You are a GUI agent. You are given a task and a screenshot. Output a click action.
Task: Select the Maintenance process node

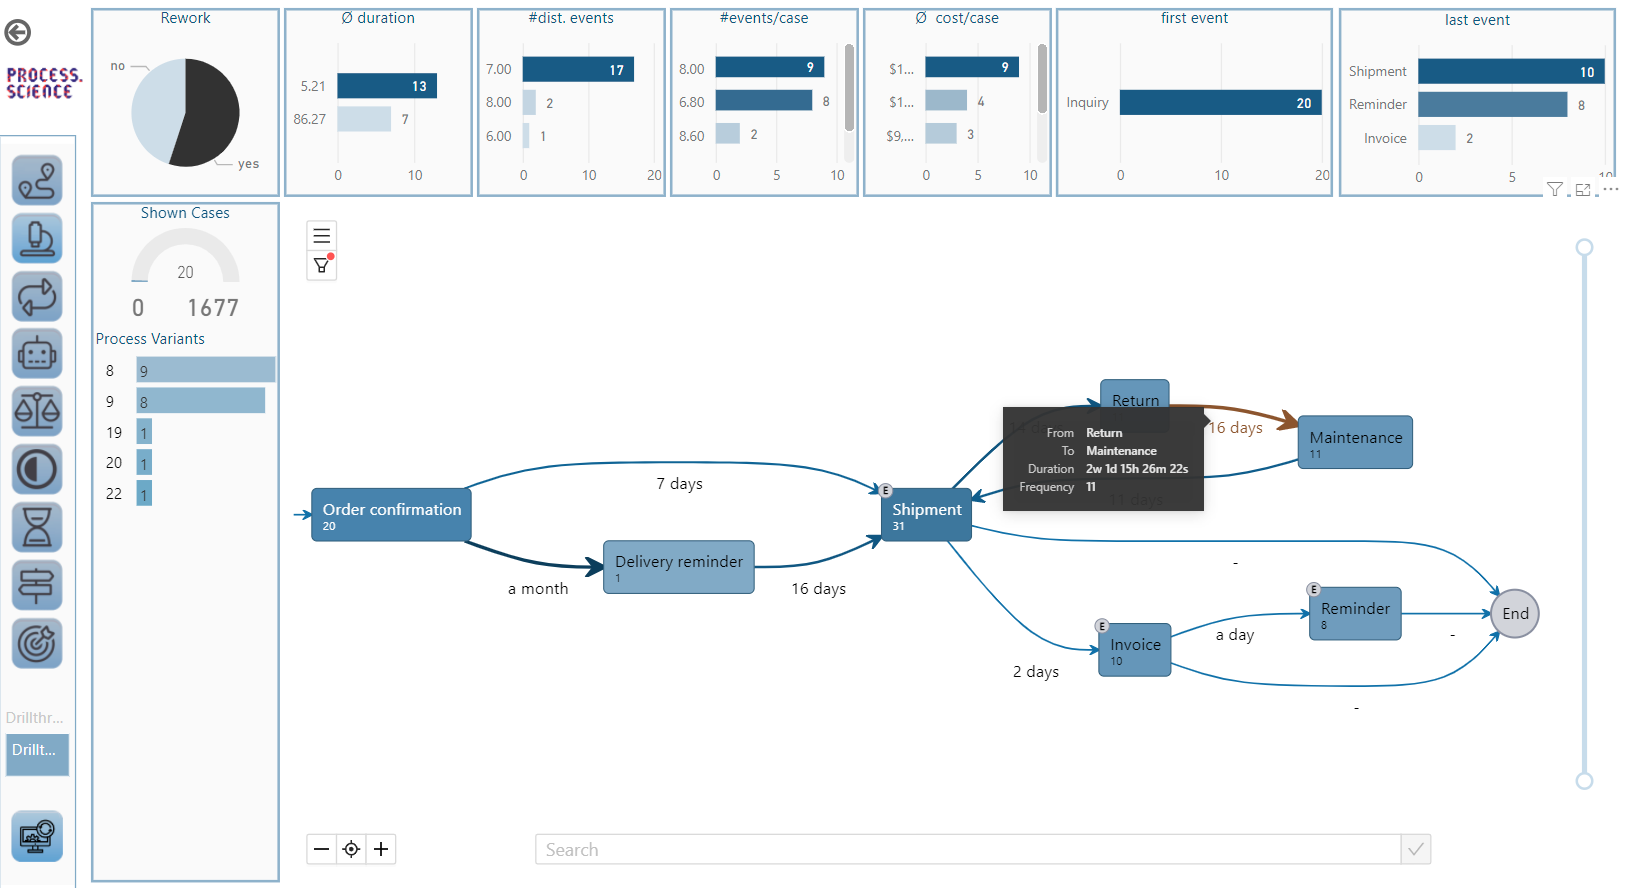pos(1355,442)
